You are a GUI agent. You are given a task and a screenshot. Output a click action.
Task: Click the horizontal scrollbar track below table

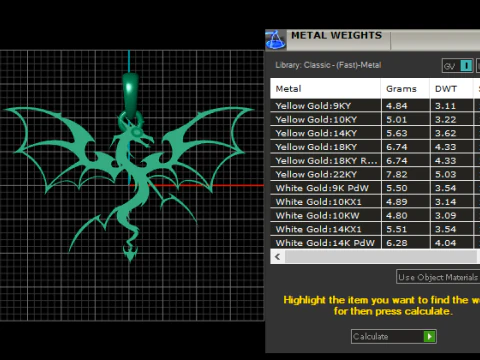pyautogui.click(x=381, y=257)
